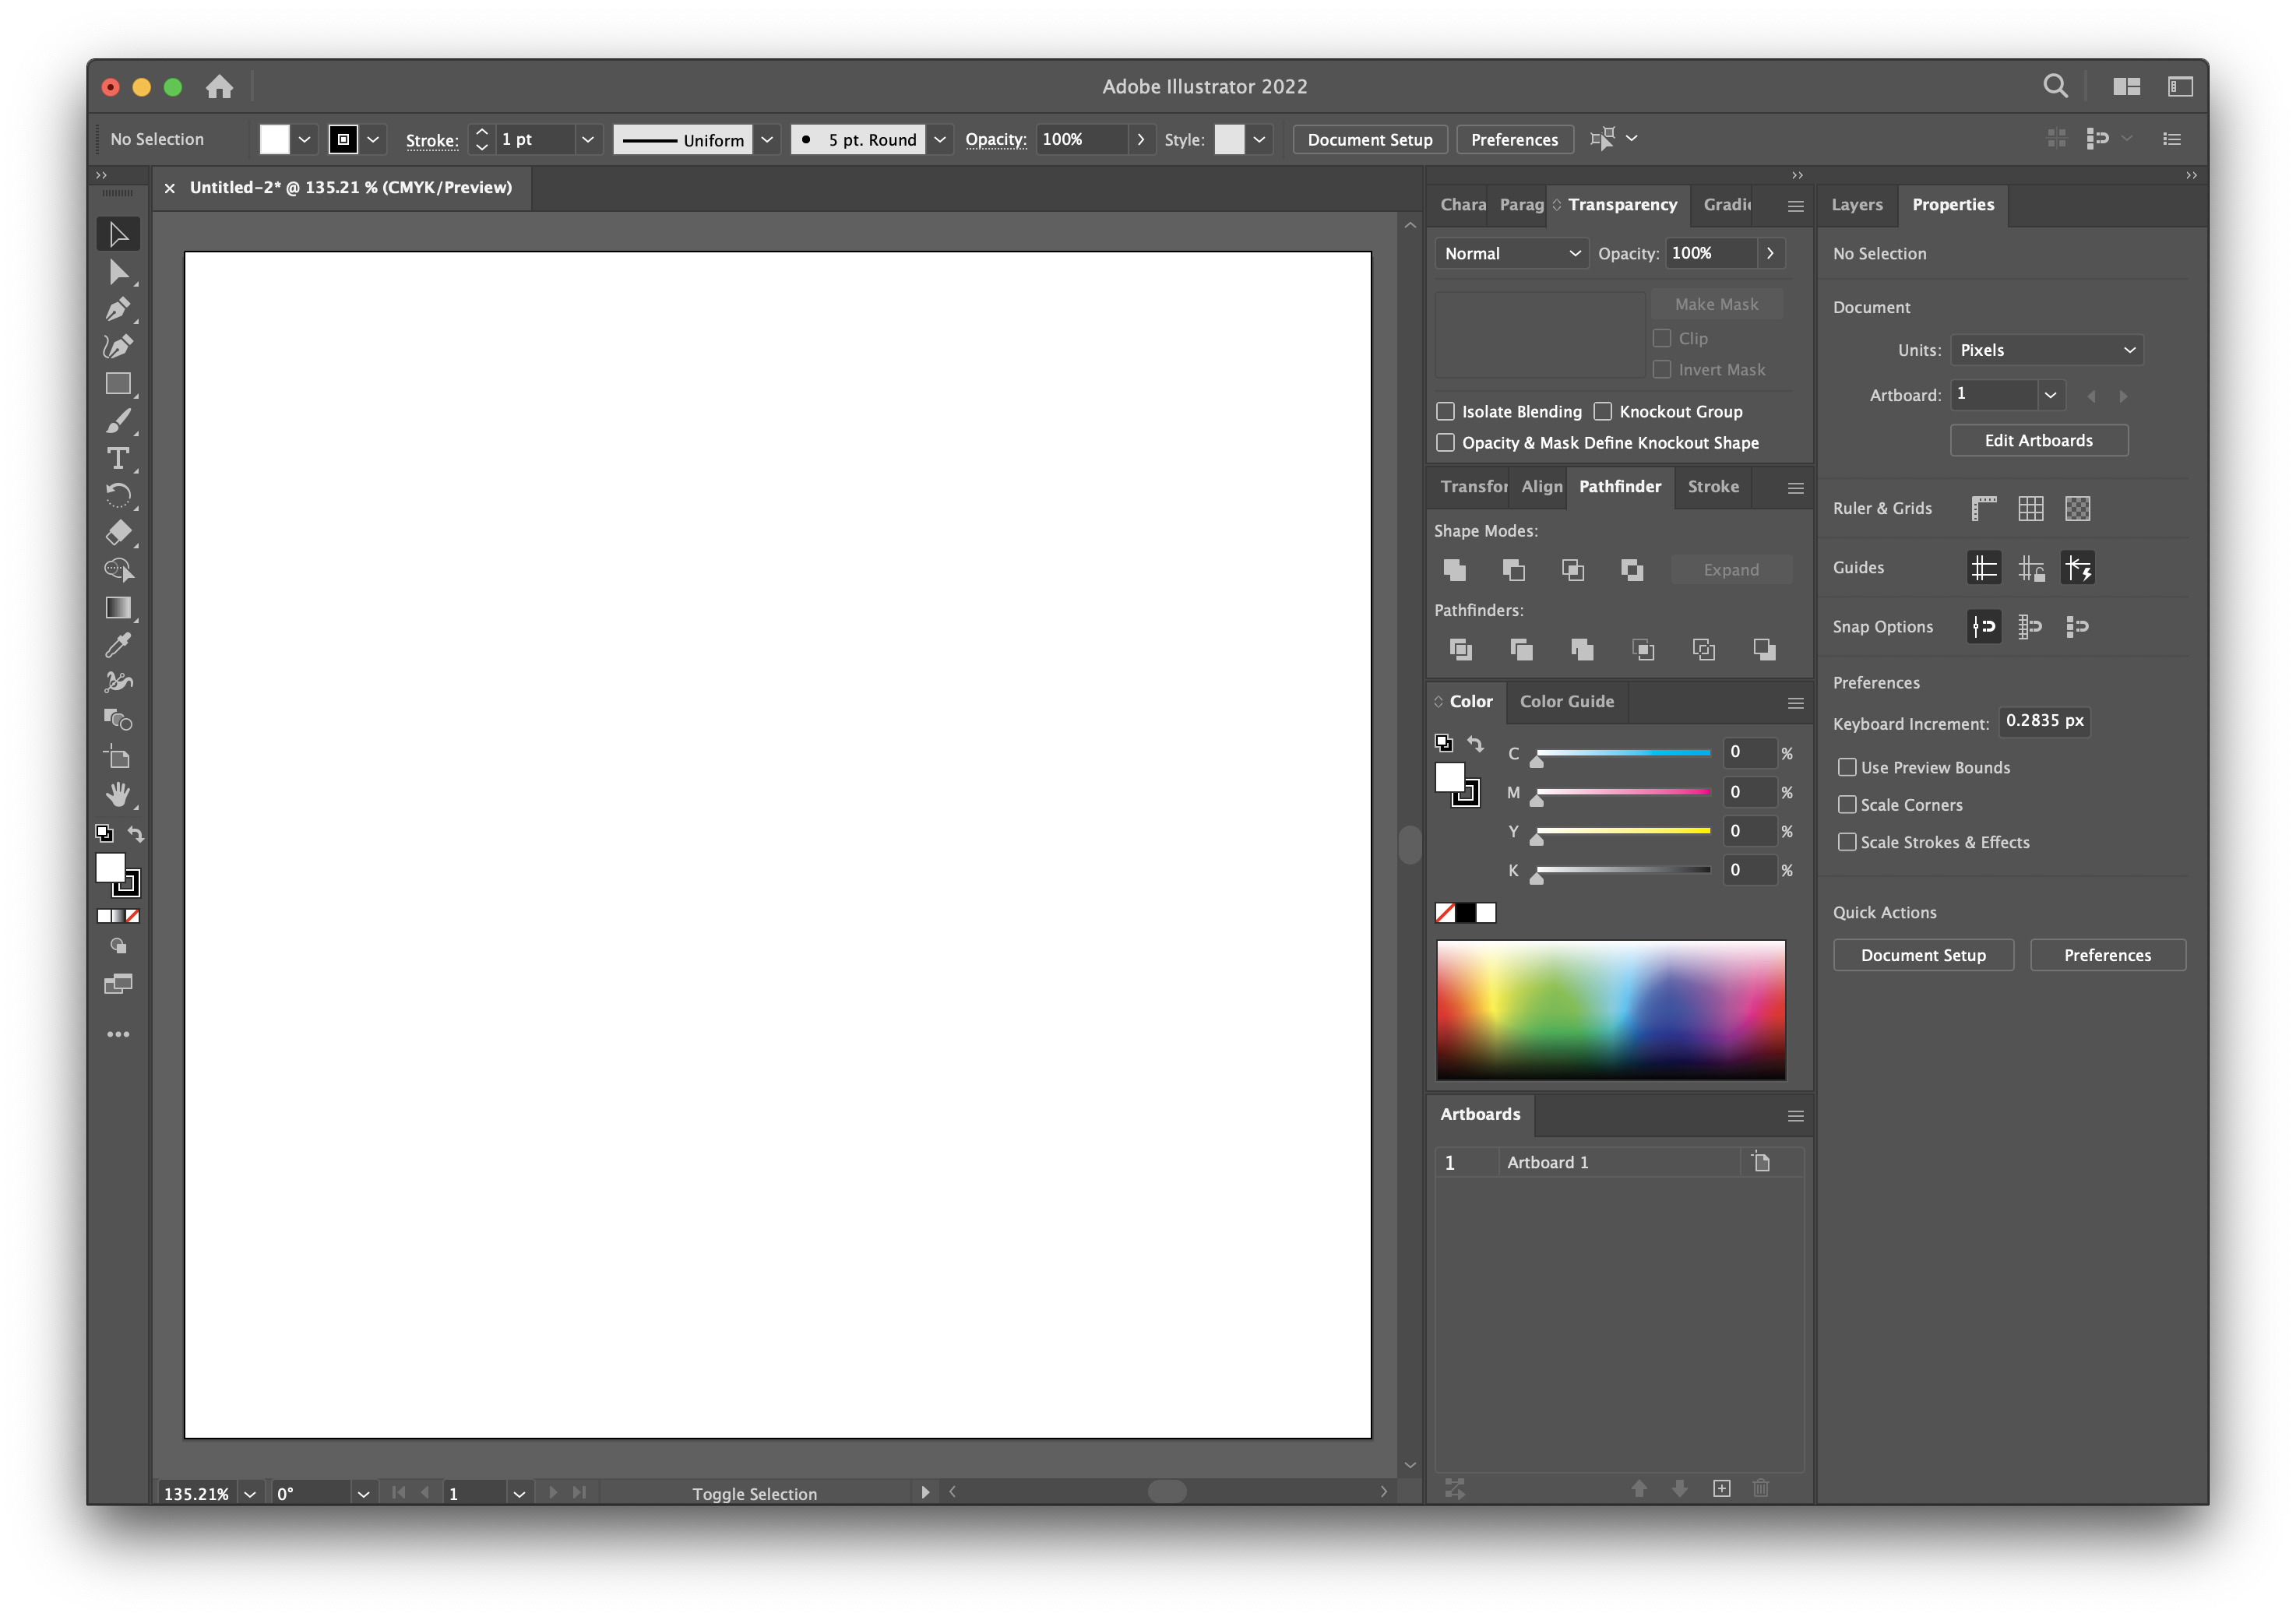Switch to the Layers tab
The image size is (2296, 1620).
click(x=1856, y=204)
